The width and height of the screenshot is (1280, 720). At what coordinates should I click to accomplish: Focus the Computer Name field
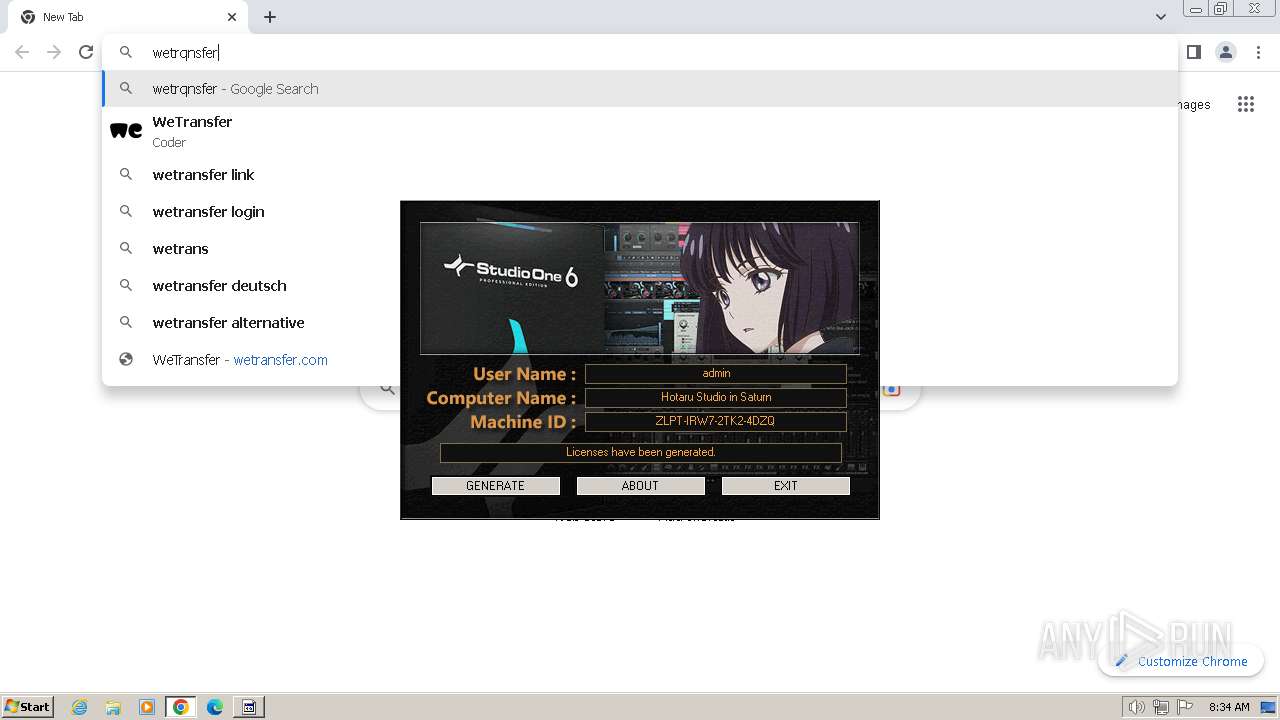(716, 397)
